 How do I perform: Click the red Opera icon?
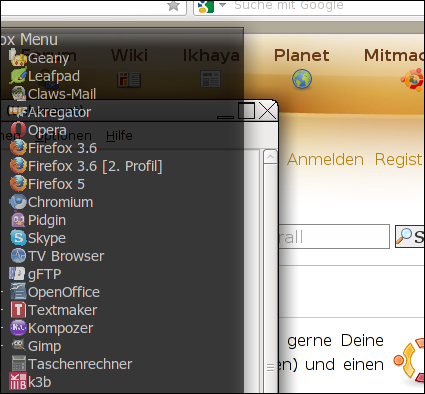[18, 130]
